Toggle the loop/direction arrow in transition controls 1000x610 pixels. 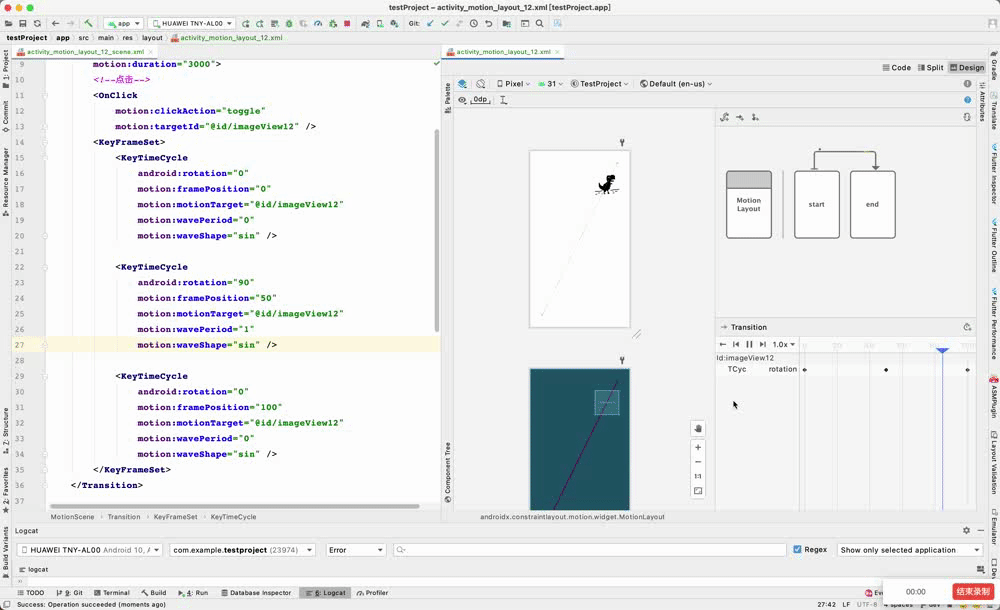pos(723,345)
